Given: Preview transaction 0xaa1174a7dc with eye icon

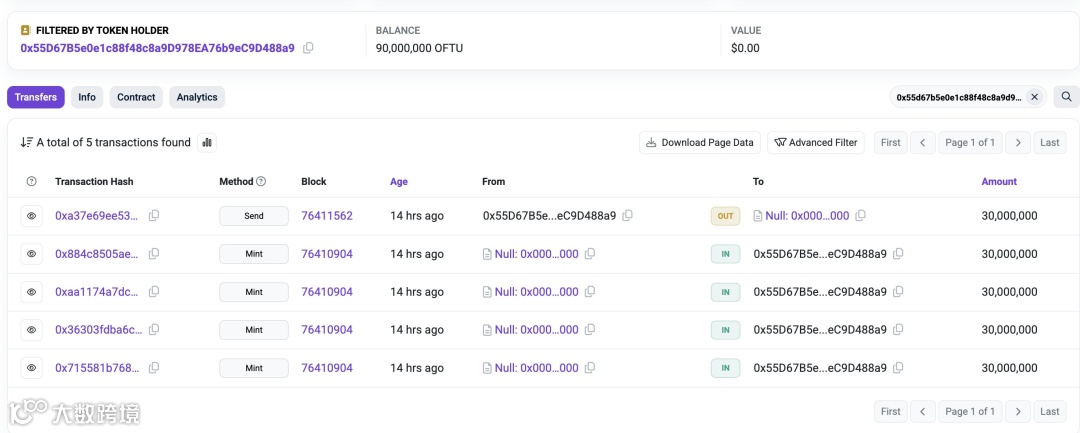Looking at the screenshot, I should click(x=31, y=292).
